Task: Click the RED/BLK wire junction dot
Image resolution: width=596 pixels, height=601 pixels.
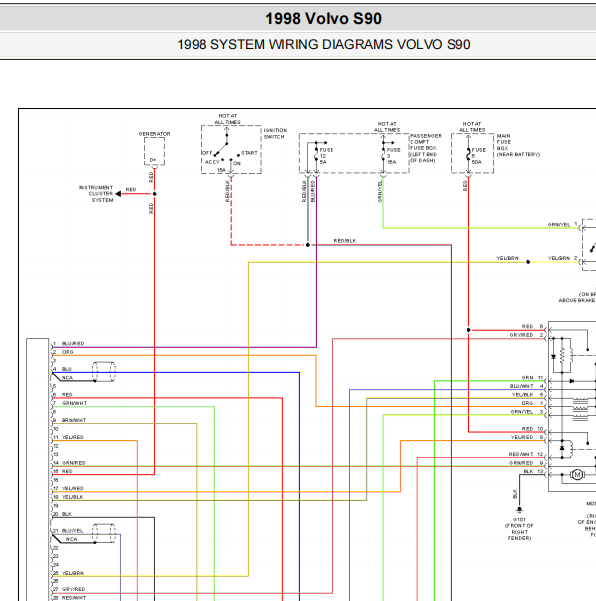Action: click(307, 245)
